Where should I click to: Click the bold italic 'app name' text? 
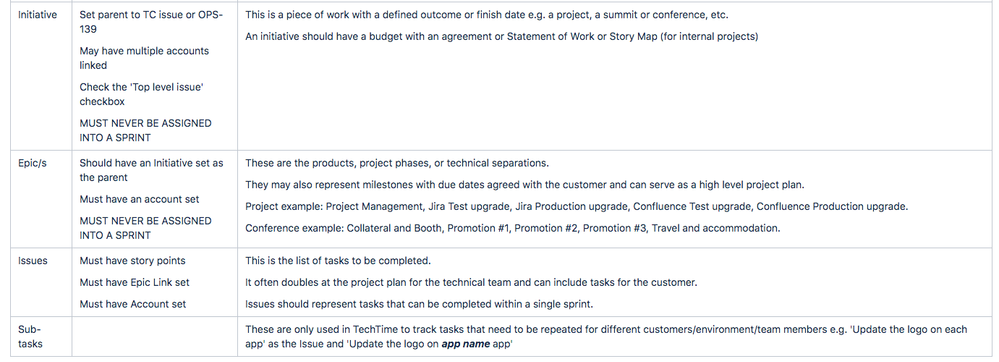(x=466, y=344)
